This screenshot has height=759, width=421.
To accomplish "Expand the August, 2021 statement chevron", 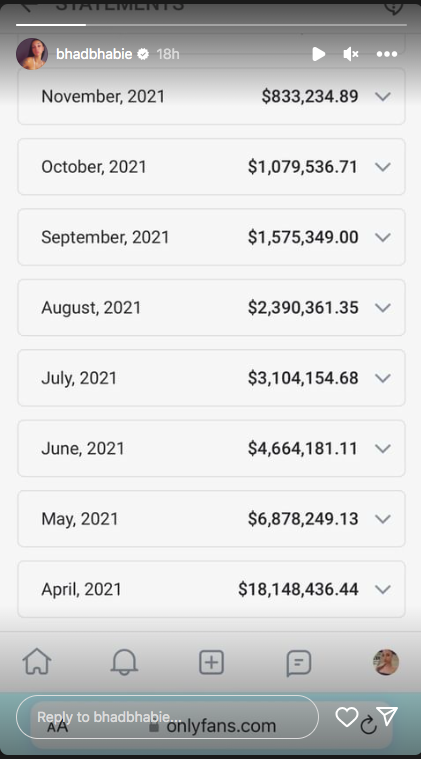I will [383, 308].
